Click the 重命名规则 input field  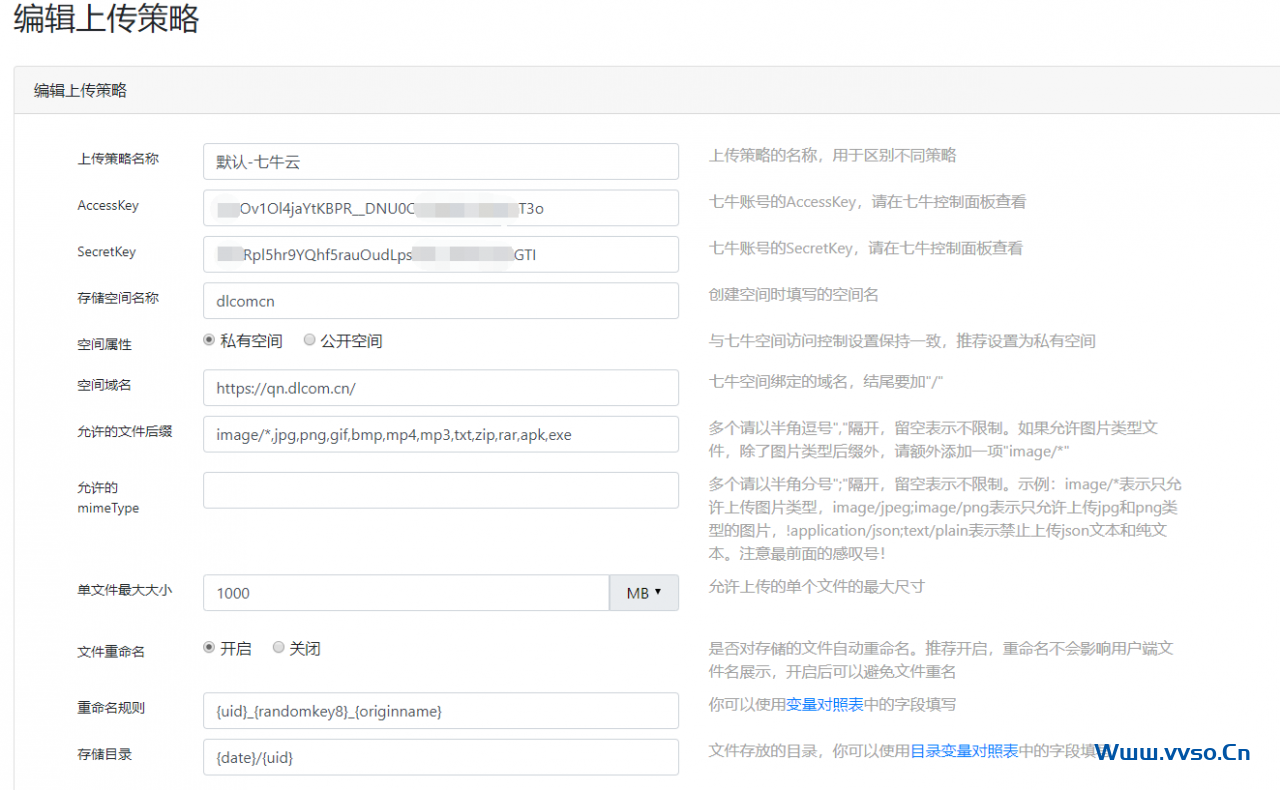click(440, 711)
